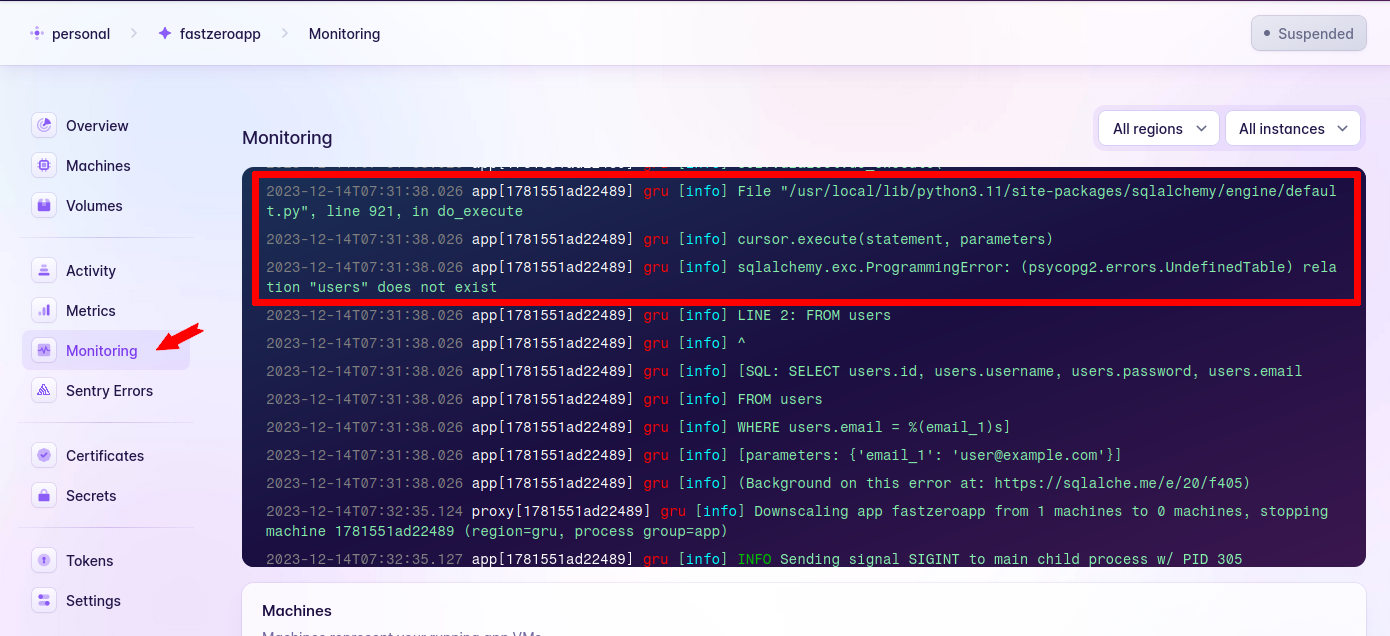Click the 'line 921, in do_execute' log entry
This screenshot has height=636, width=1390.
click(x=801, y=201)
